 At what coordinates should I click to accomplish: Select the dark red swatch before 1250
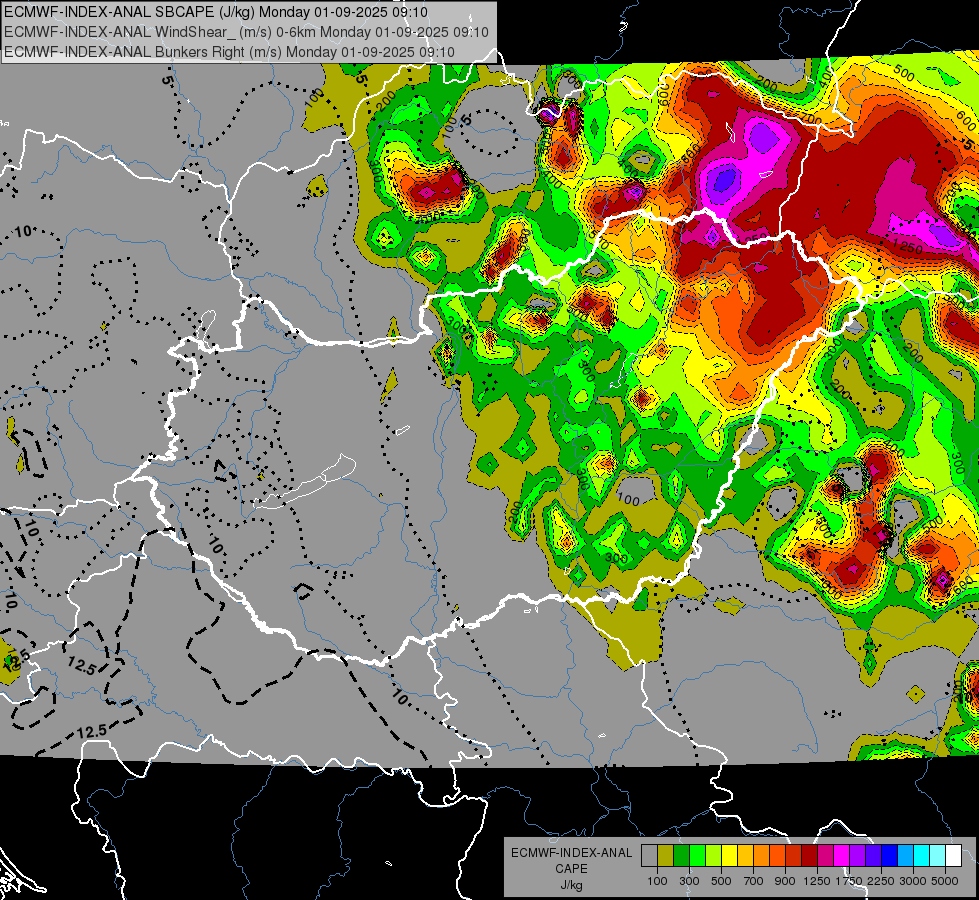809,855
